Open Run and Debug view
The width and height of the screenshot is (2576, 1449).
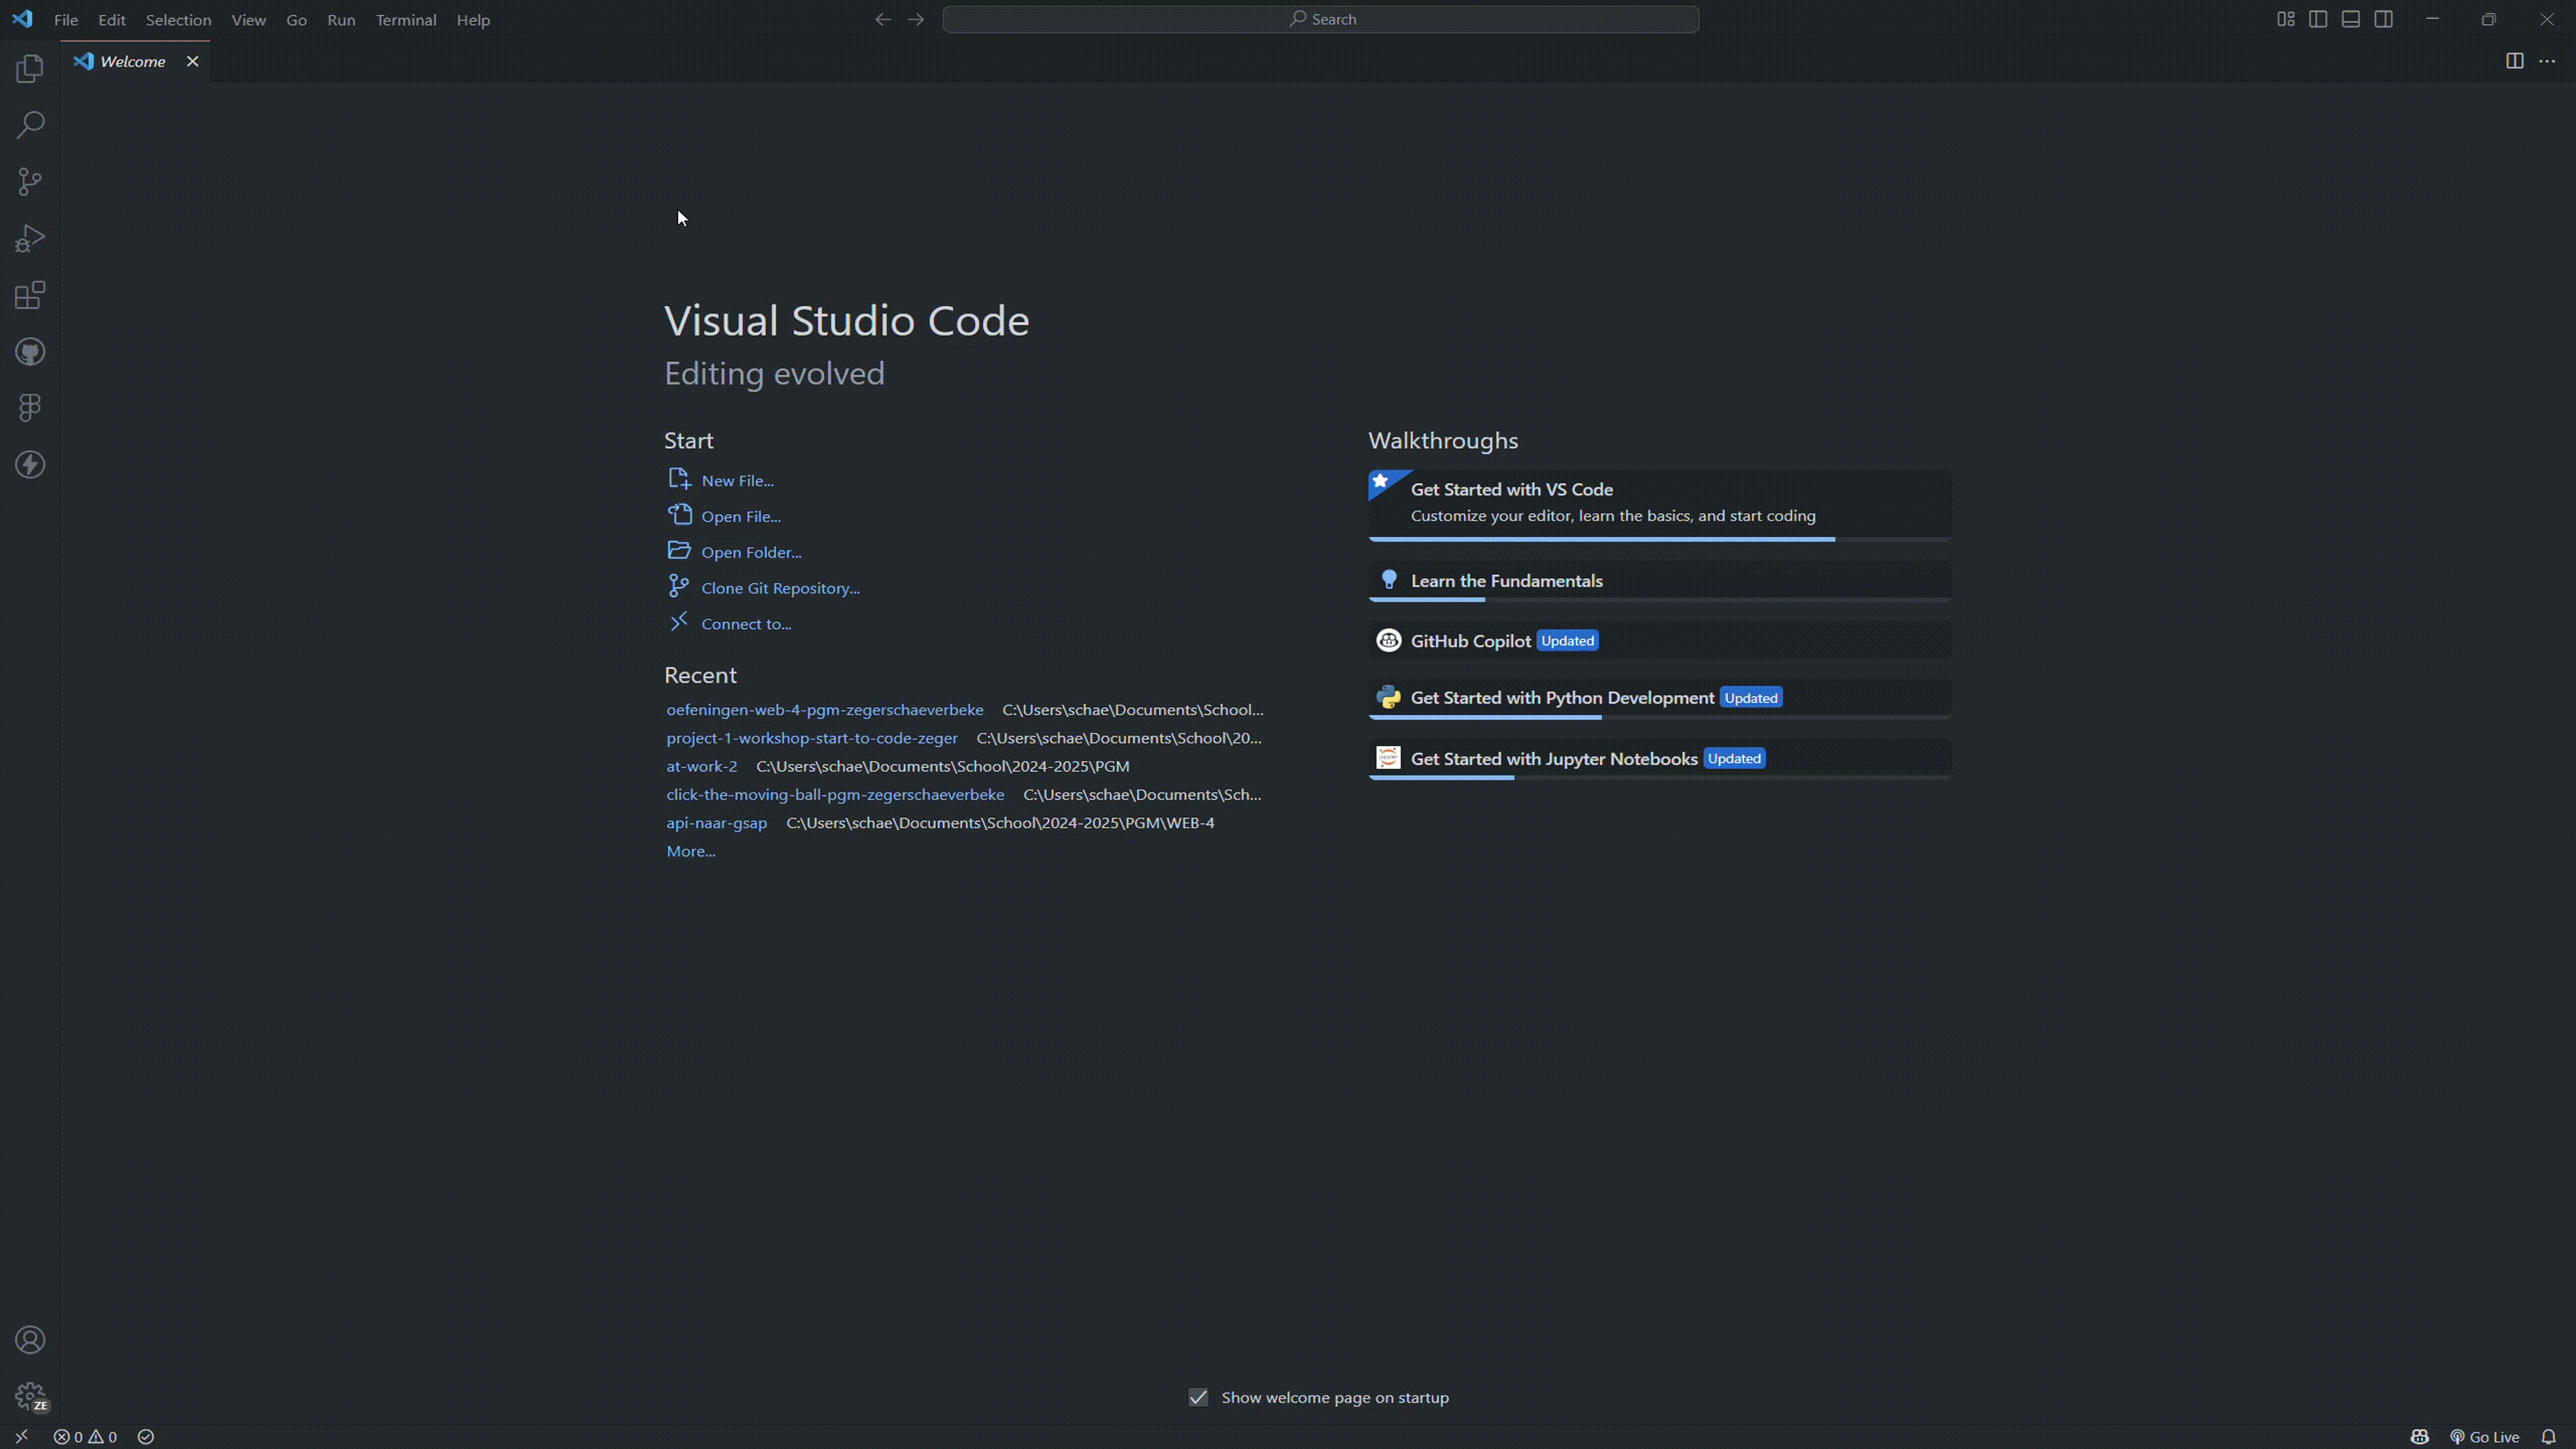30,238
